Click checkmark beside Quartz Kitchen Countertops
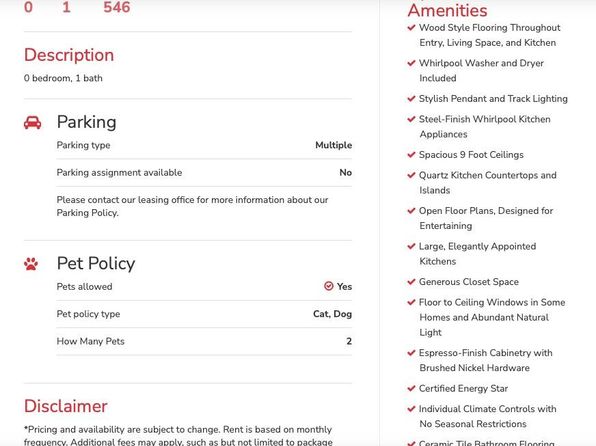This screenshot has width=596, height=446. [411, 175]
